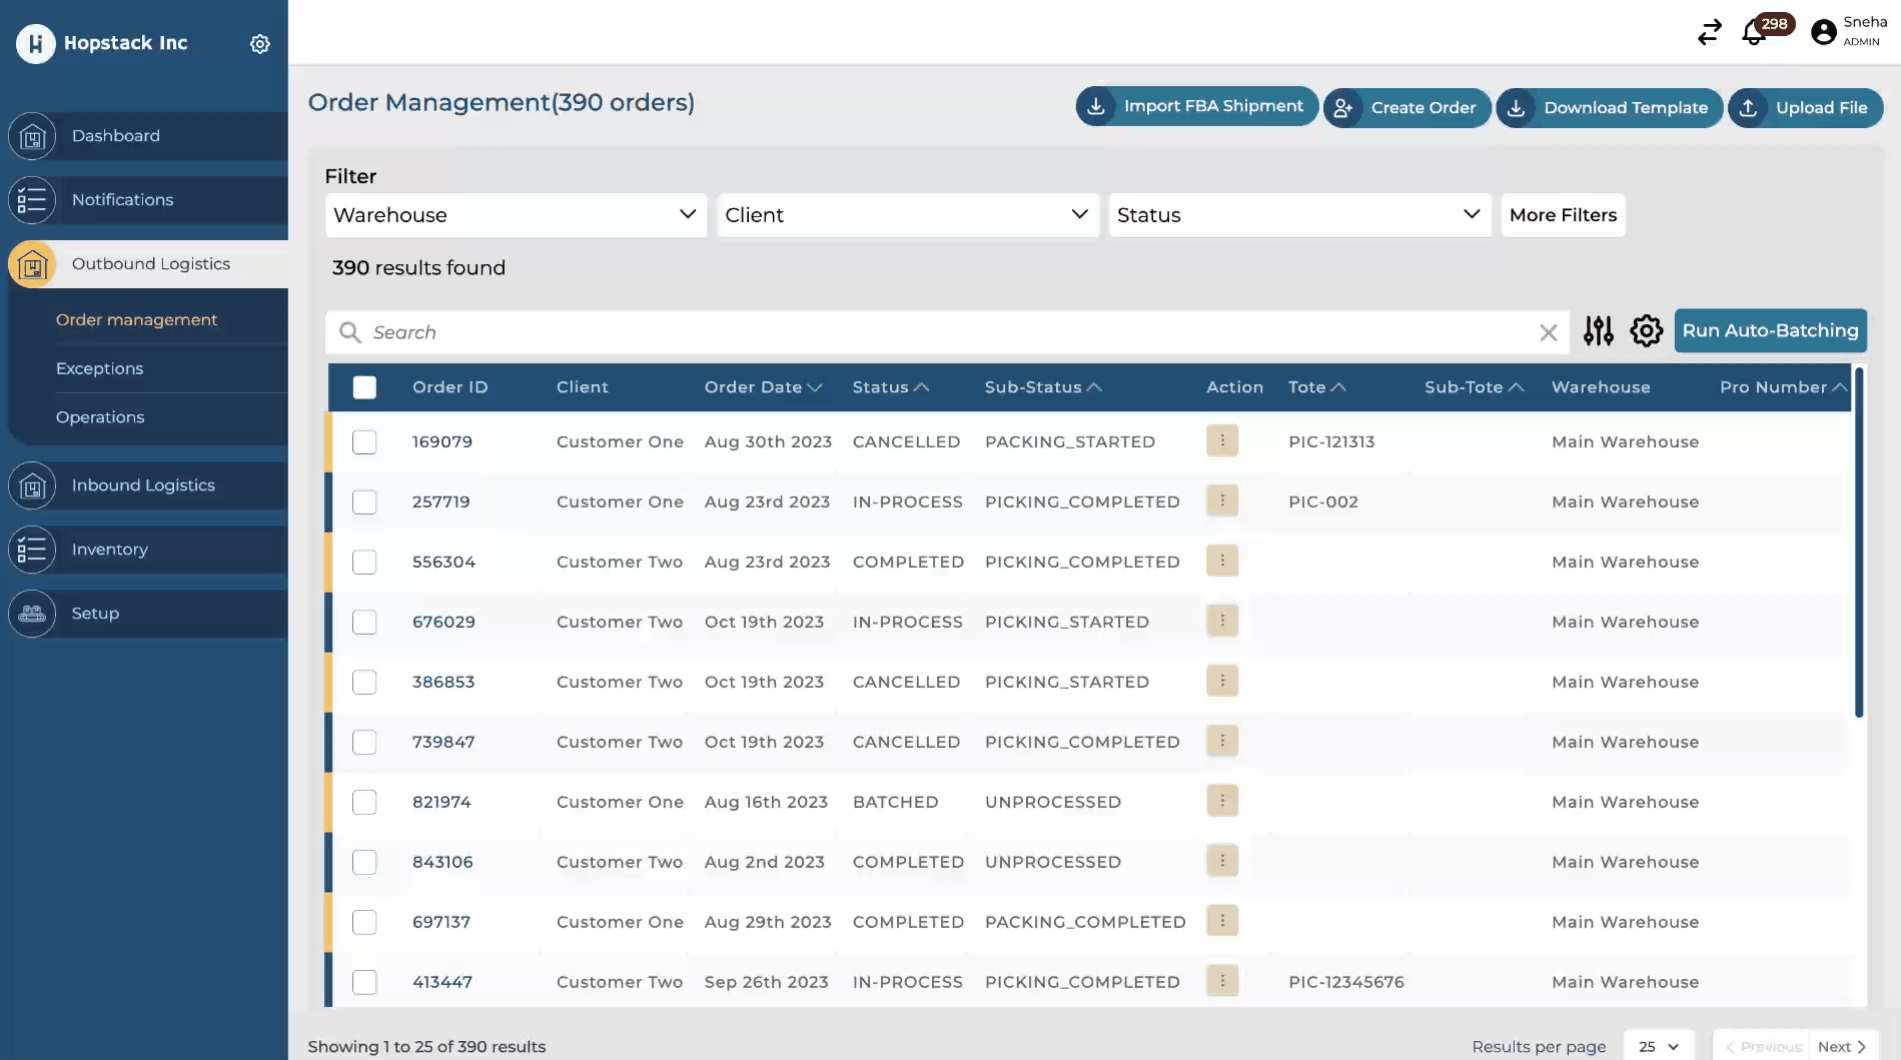Click the Create Order button
1901x1060 pixels.
(1407, 108)
